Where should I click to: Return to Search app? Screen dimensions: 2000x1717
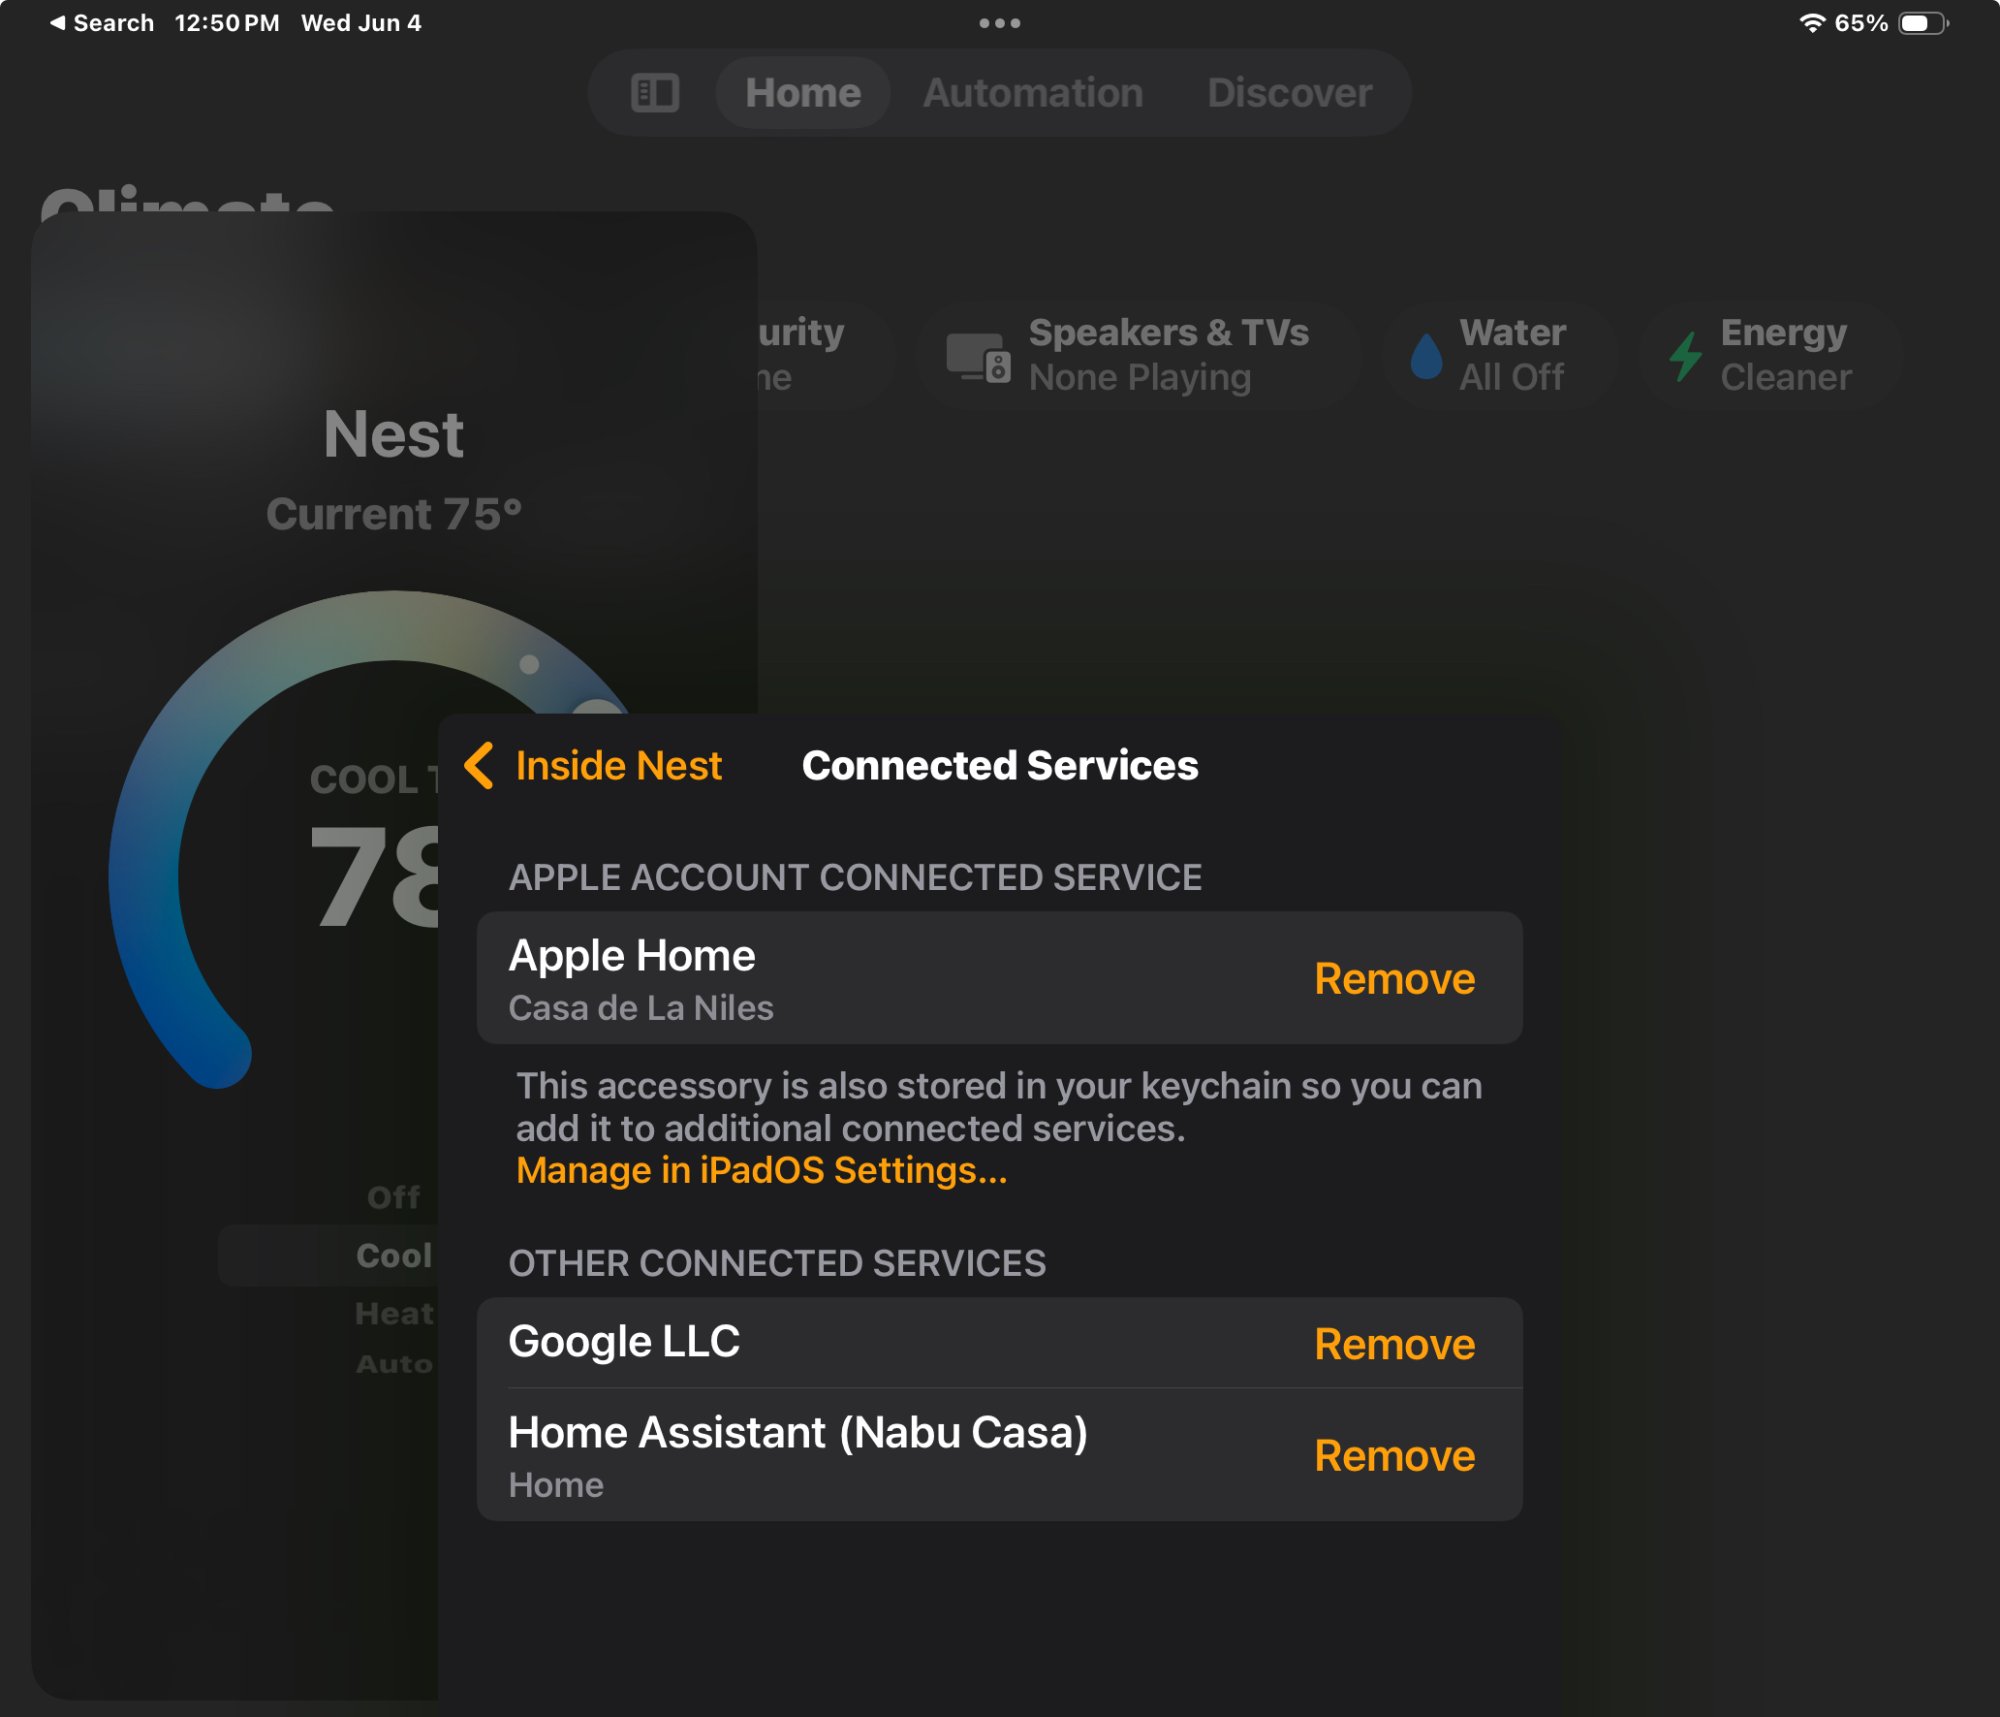pos(101,23)
